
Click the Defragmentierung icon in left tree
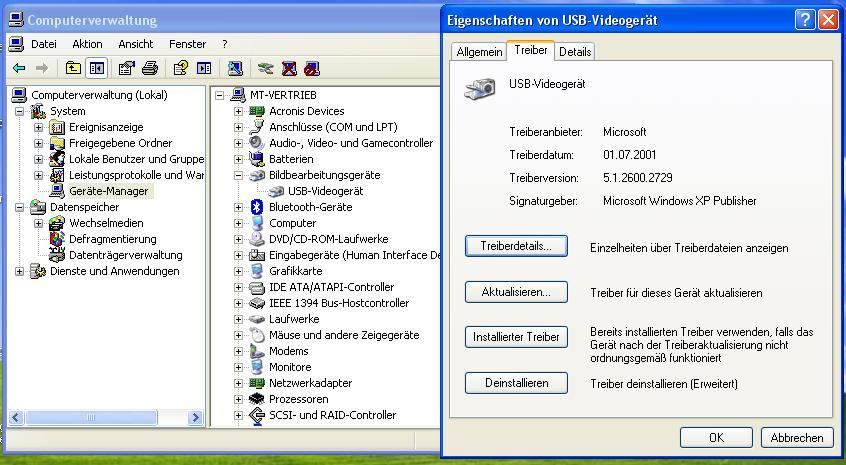pos(57,239)
